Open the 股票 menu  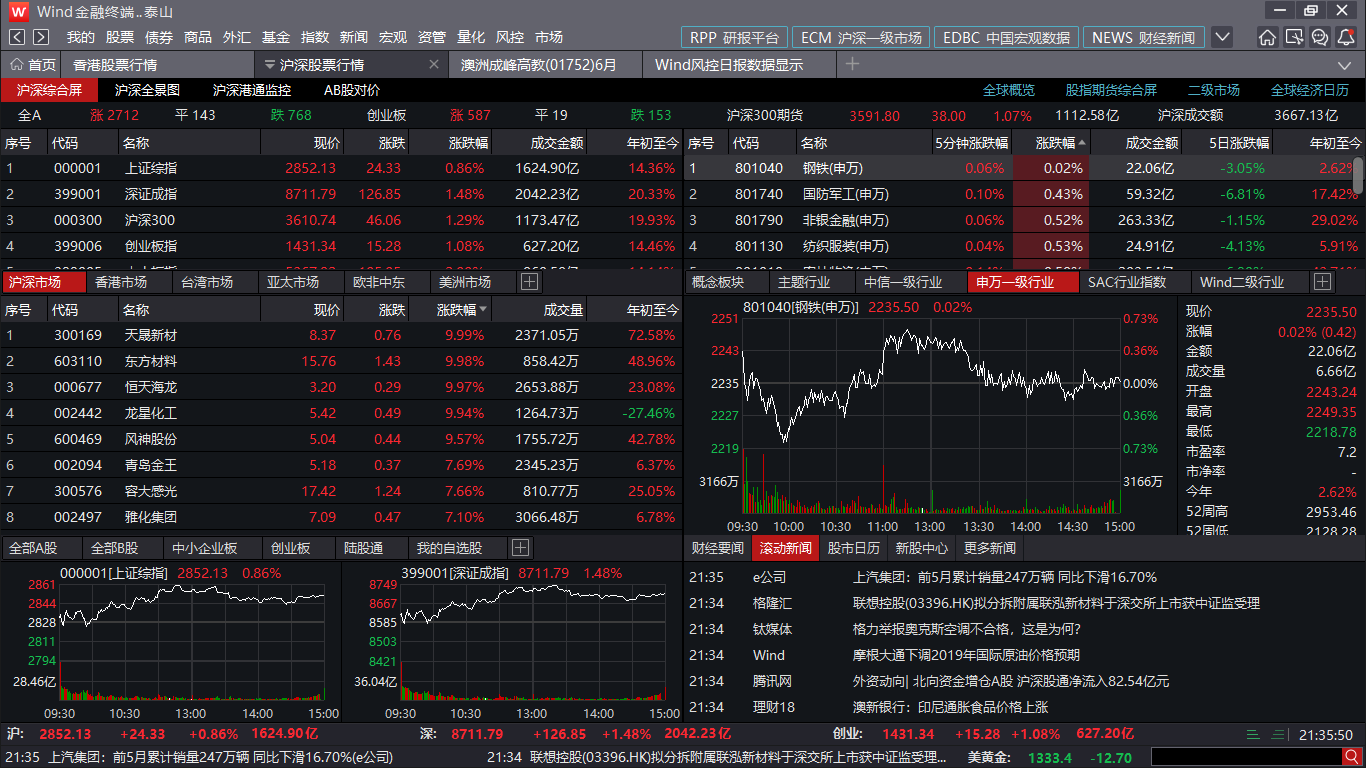point(120,37)
